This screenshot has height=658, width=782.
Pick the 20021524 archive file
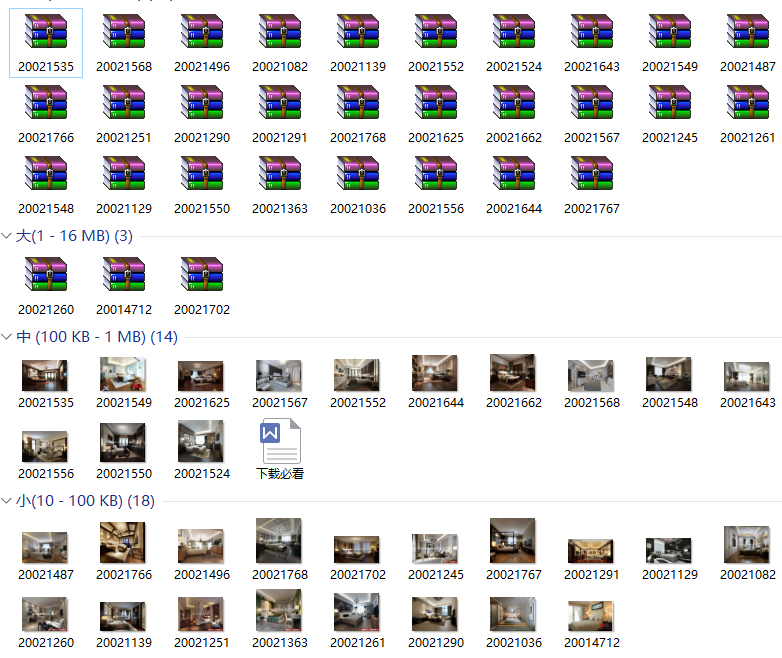514,31
